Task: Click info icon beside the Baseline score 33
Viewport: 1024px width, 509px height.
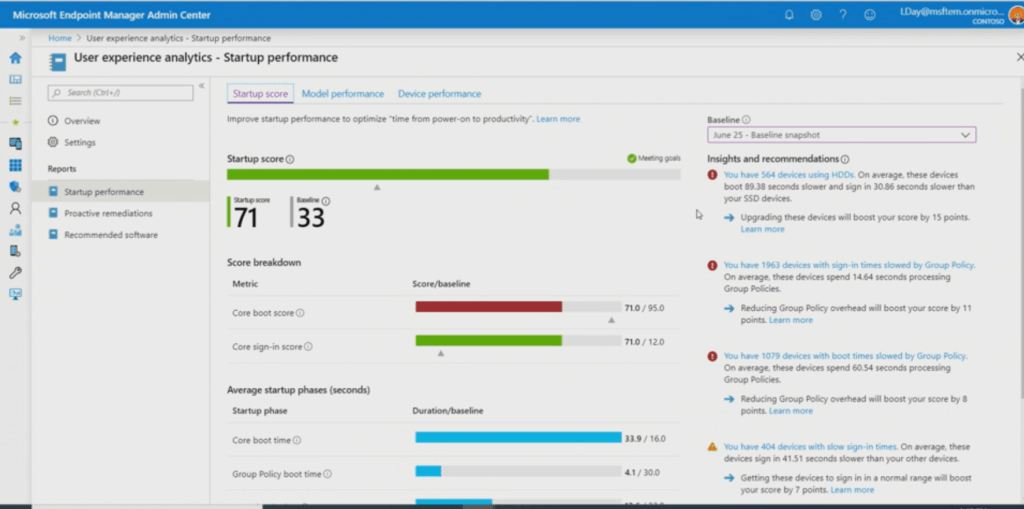Action: 325,201
